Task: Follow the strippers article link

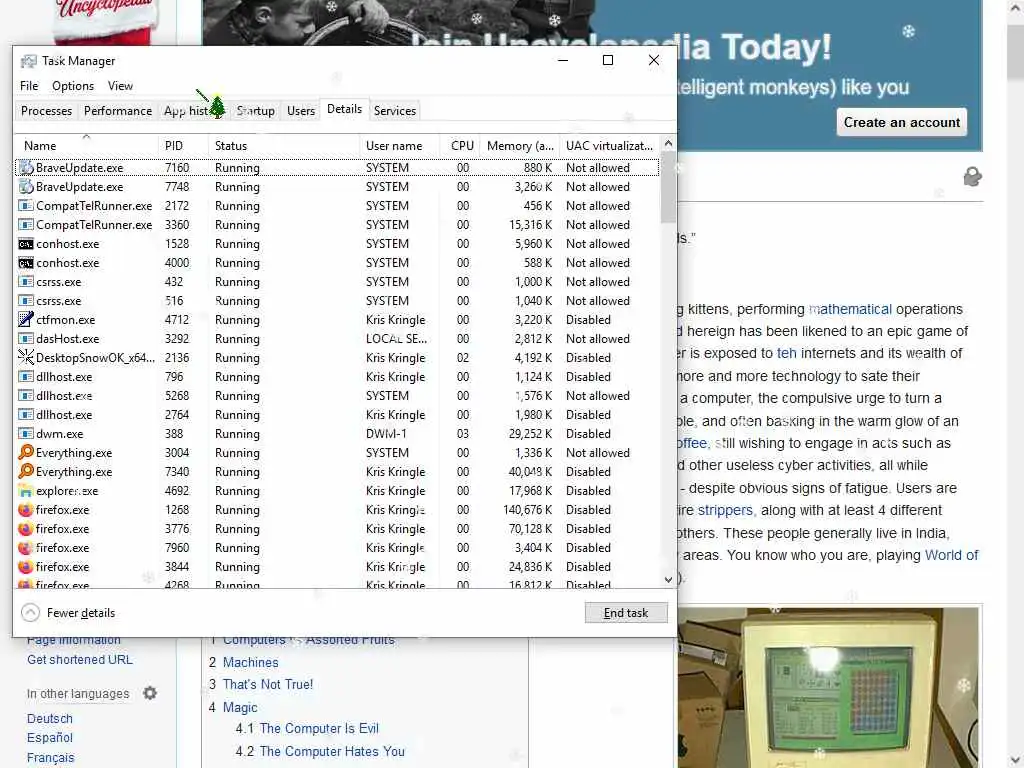Action: click(725, 510)
